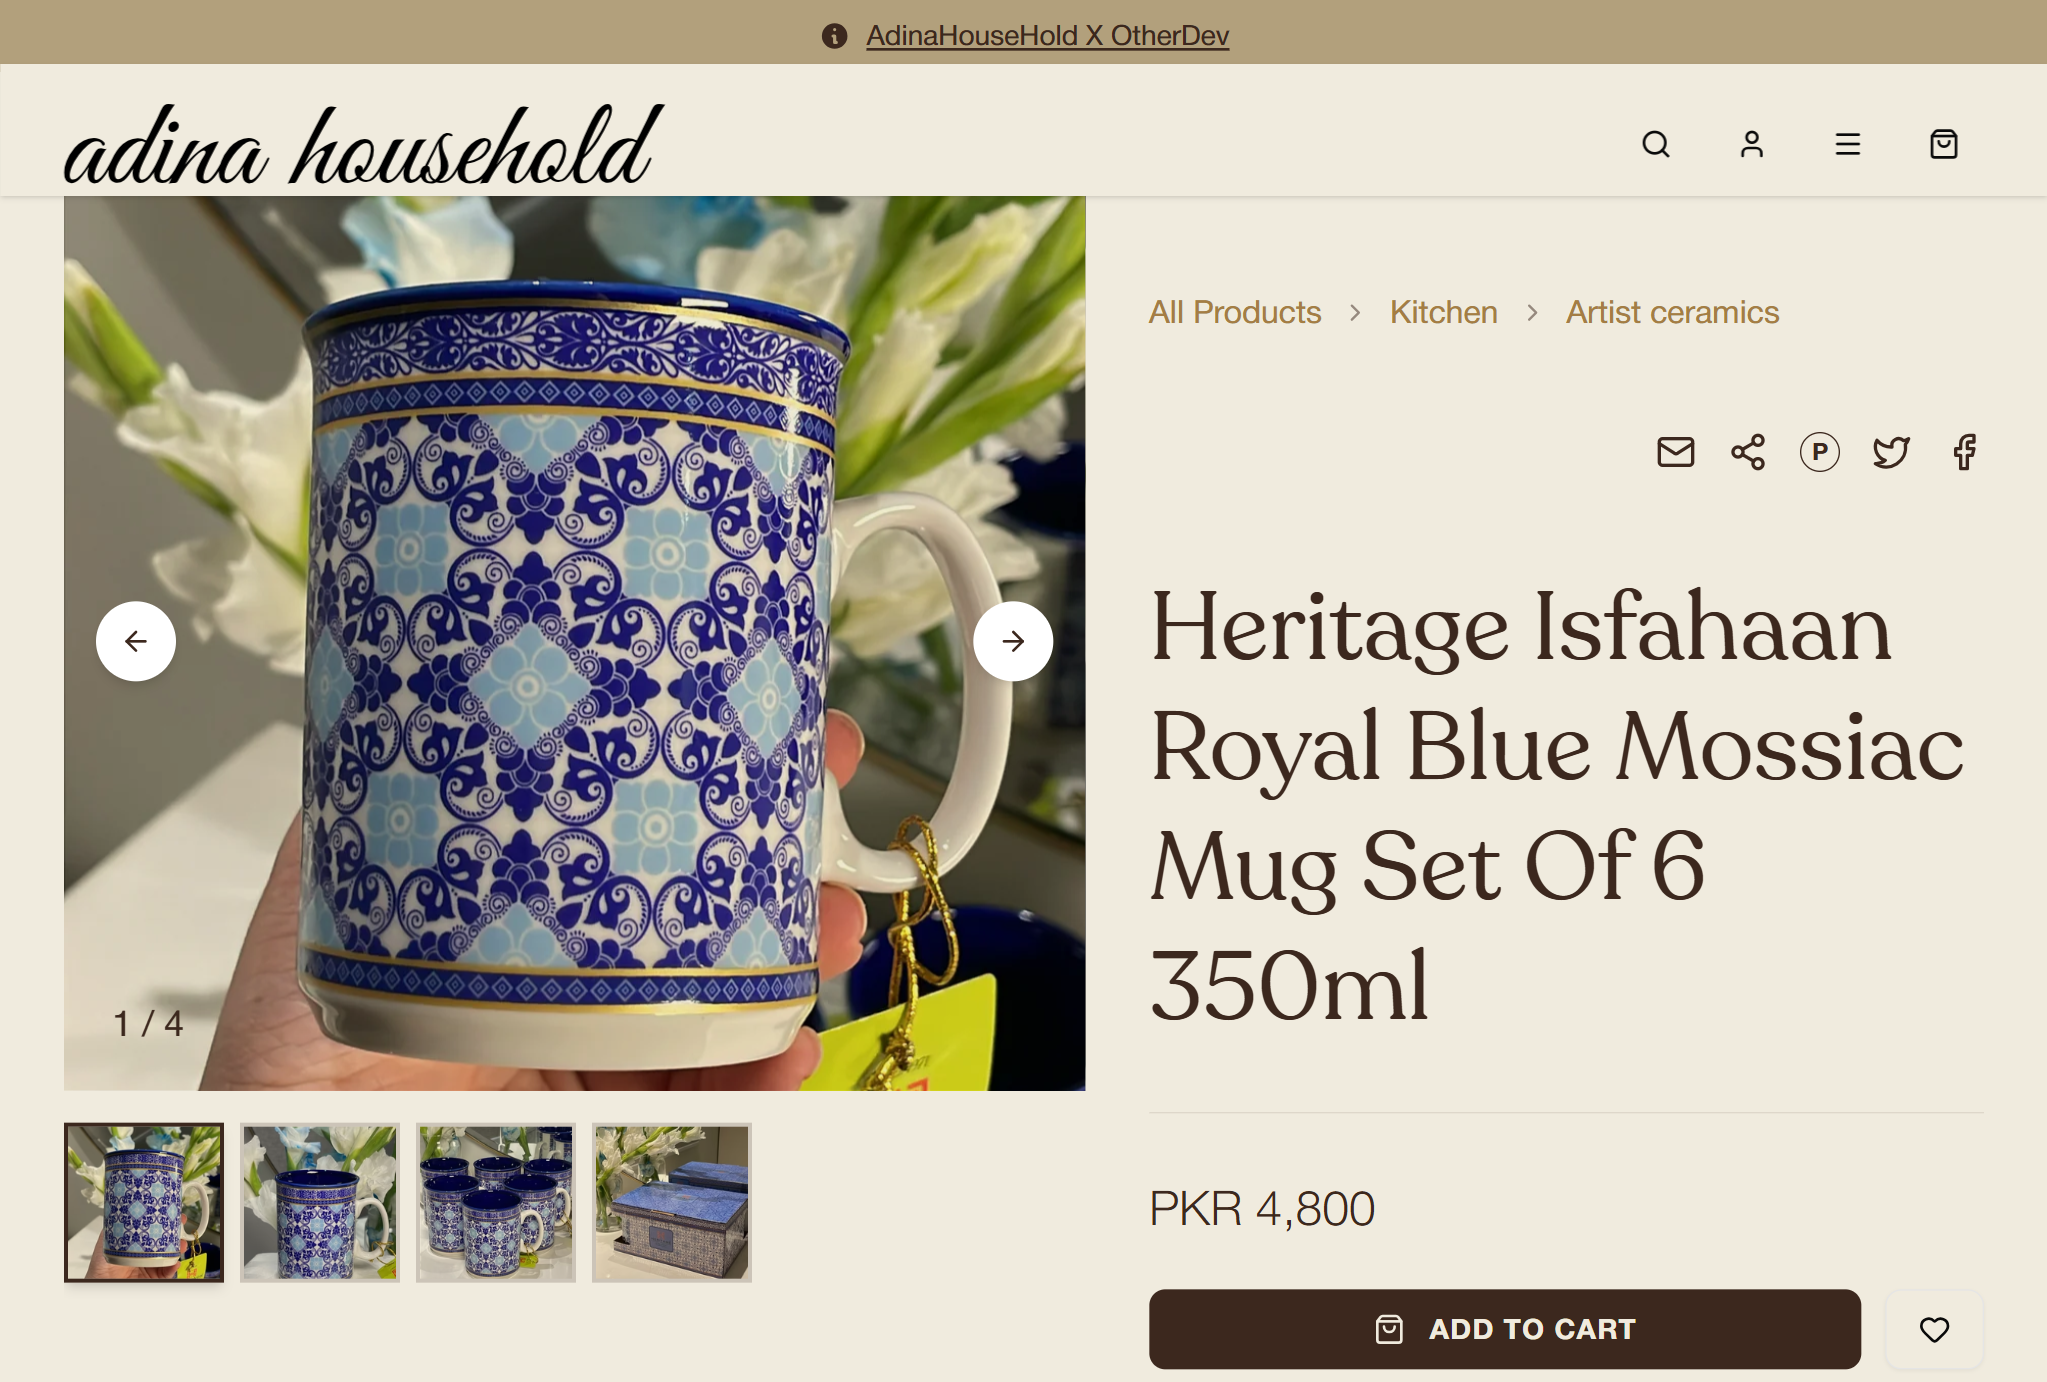Image resolution: width=2047 pixels, height=1382 pixels.
Task: Show previous product image arrow
Action: coord(136,641)
